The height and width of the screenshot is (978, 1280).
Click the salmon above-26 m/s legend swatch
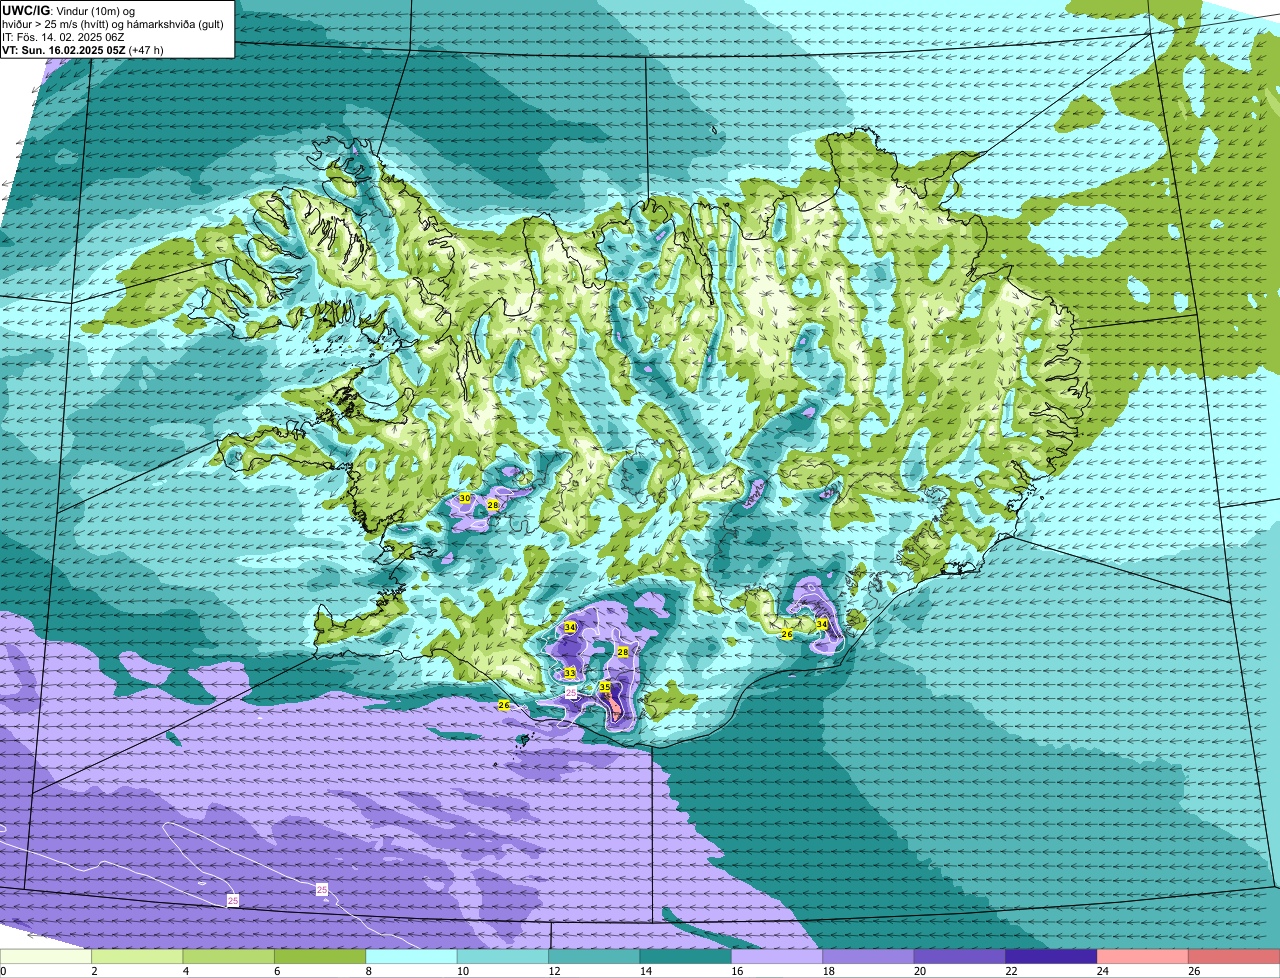pos(1234,956)
